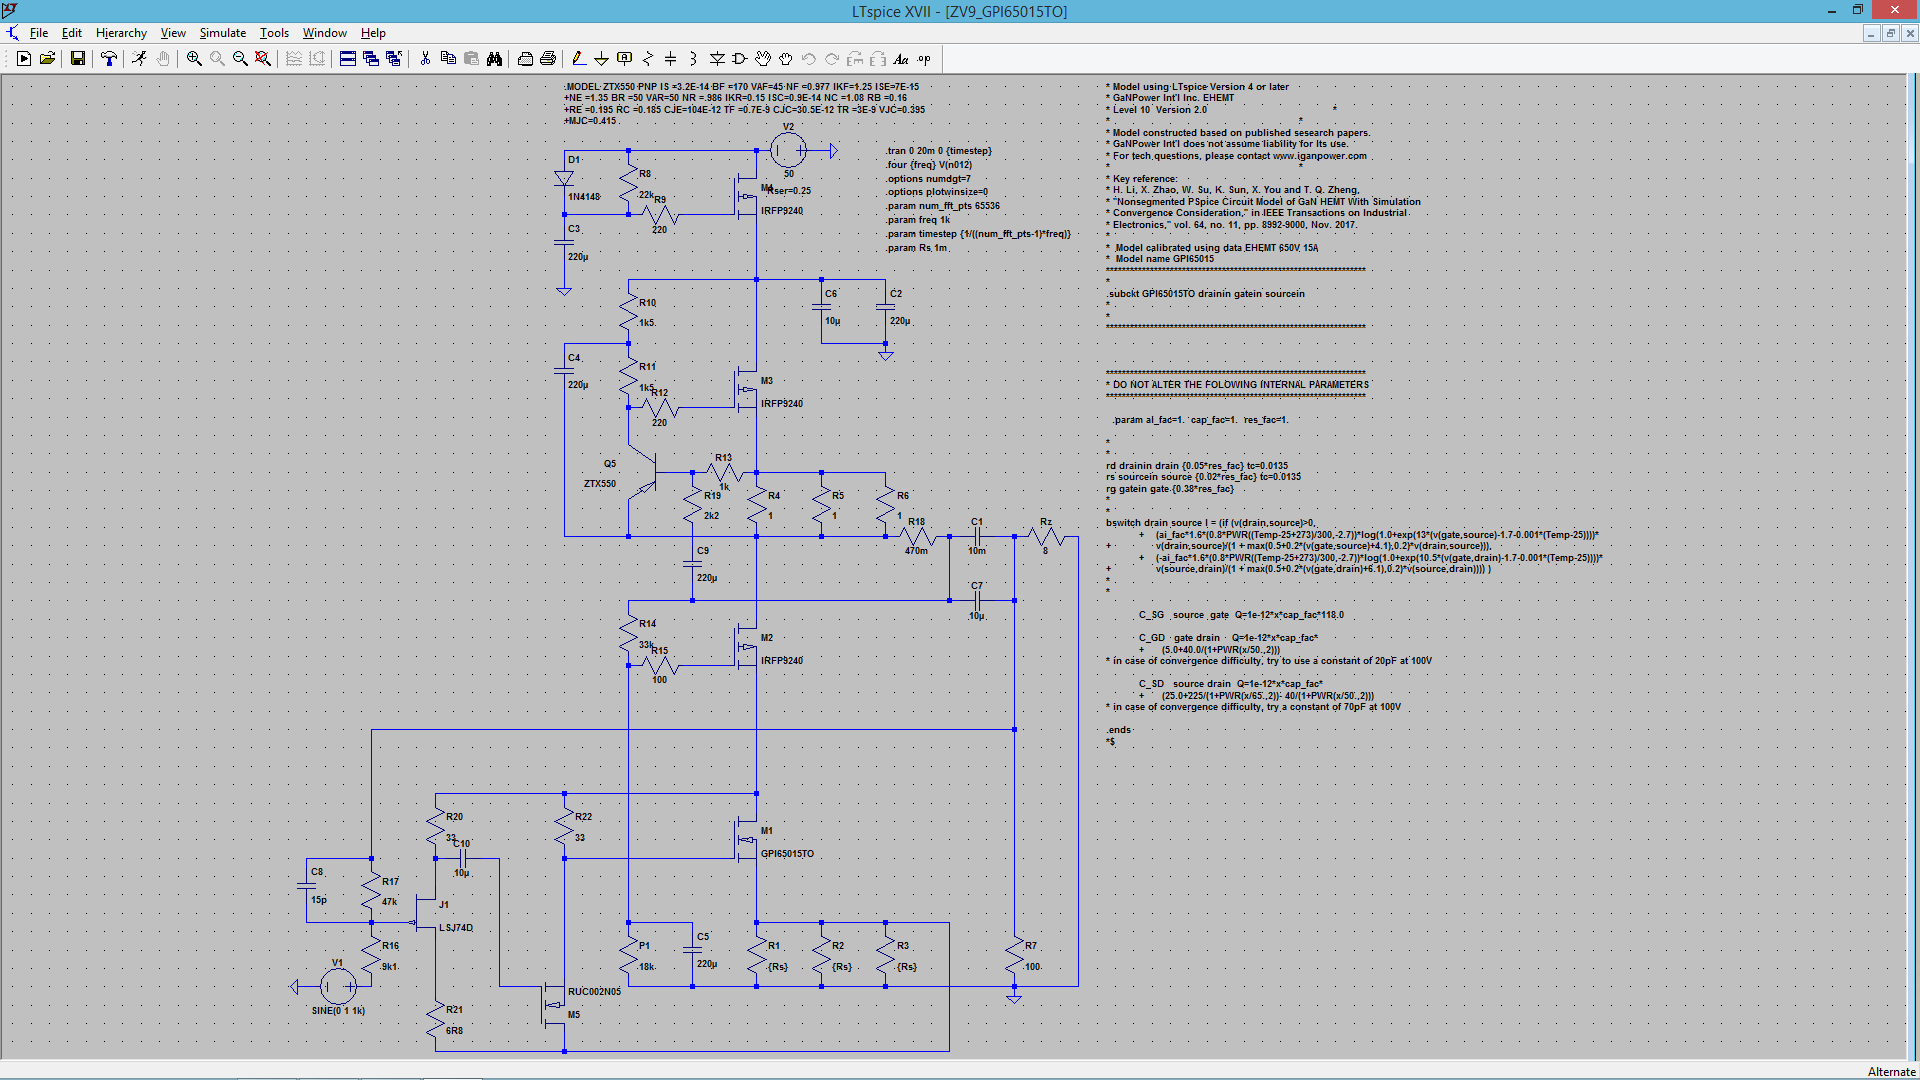Click the Tile windows horizontally icon
The image size is (1920, 1080).
pyautogui.click(x=347, y=59)
